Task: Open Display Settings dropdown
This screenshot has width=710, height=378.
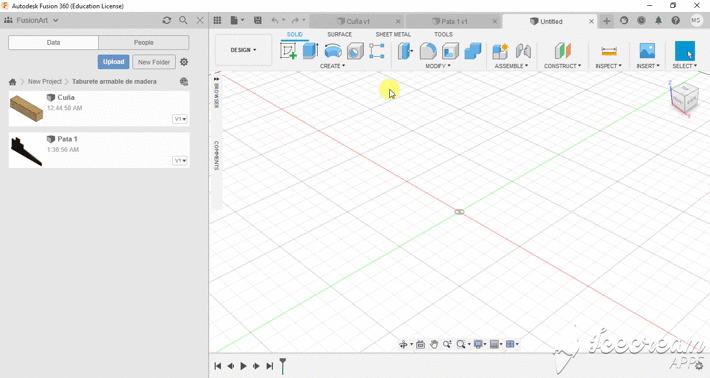Action: (x=480, y=345)
